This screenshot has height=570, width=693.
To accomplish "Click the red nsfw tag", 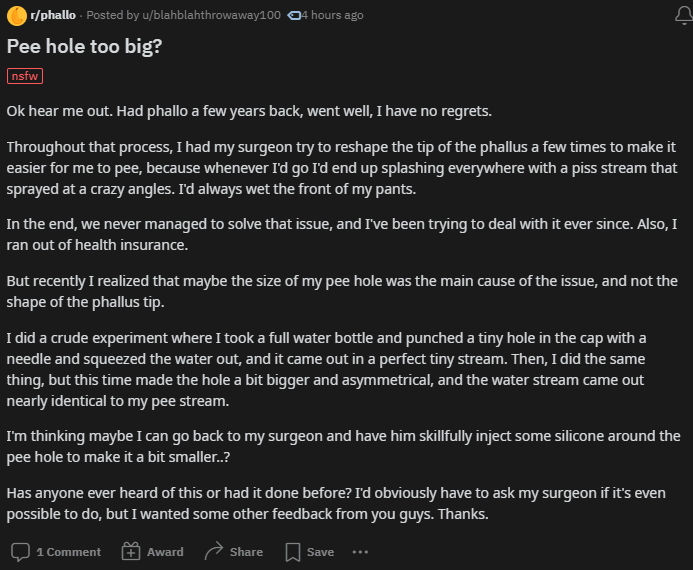I will click(25, 76).
